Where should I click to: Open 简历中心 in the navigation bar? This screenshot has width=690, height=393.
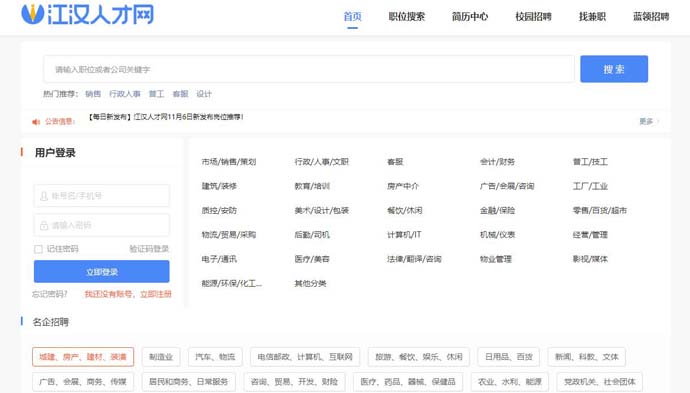[470, 17]
